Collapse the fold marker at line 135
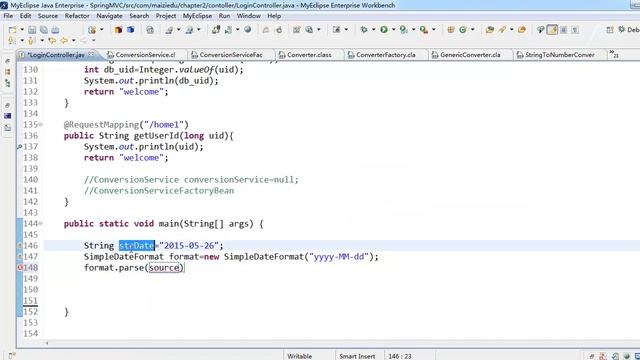 tap(40, 124)
